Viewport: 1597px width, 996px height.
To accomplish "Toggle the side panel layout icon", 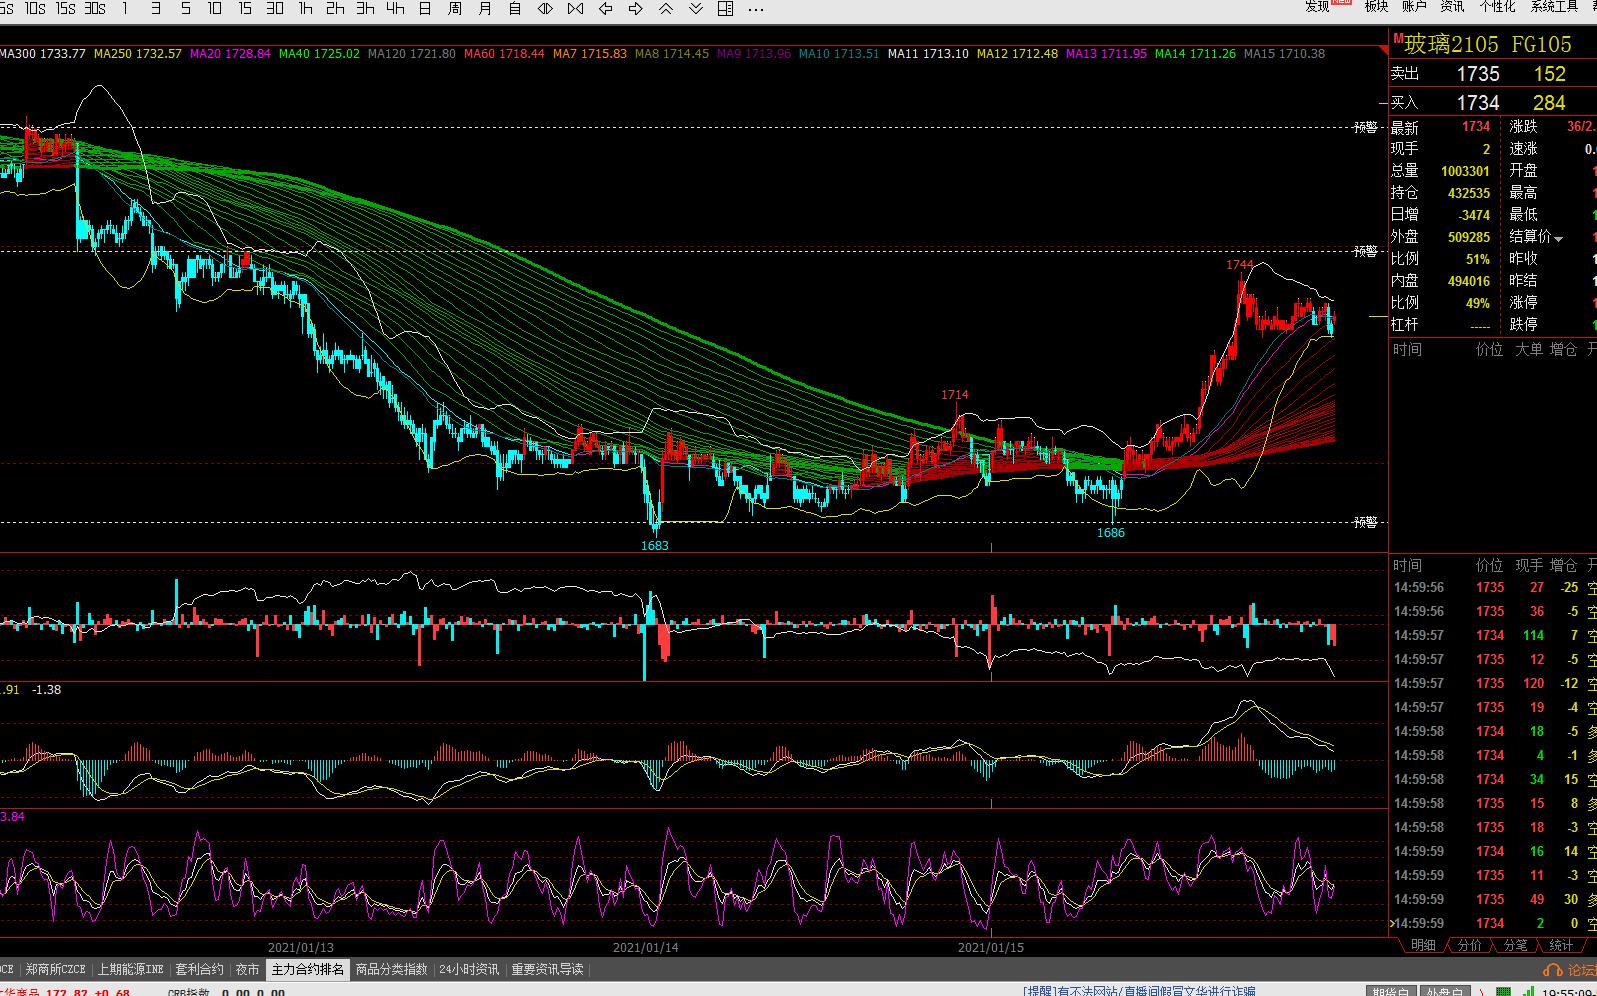I will [726, 8].
